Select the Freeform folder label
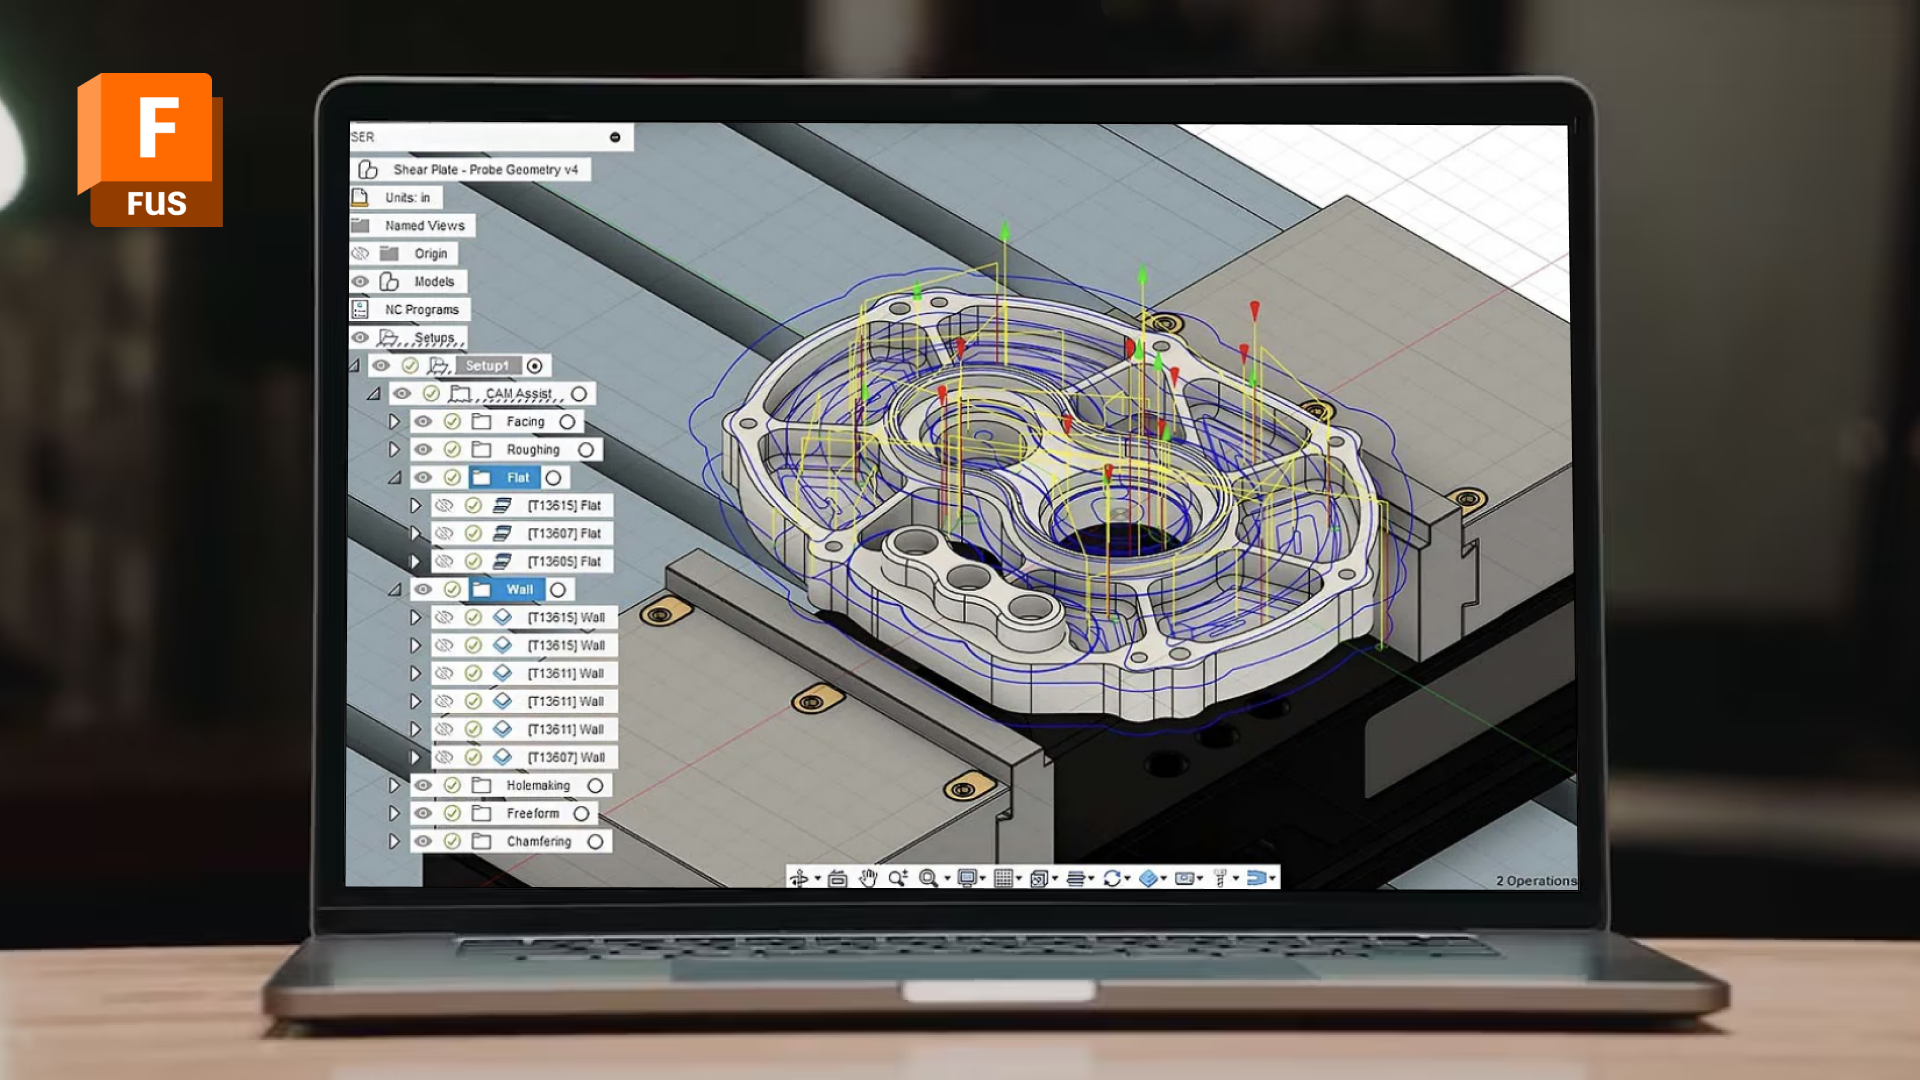The width and height of the screenshot is (1920, 1080). [x=533, y=814]
